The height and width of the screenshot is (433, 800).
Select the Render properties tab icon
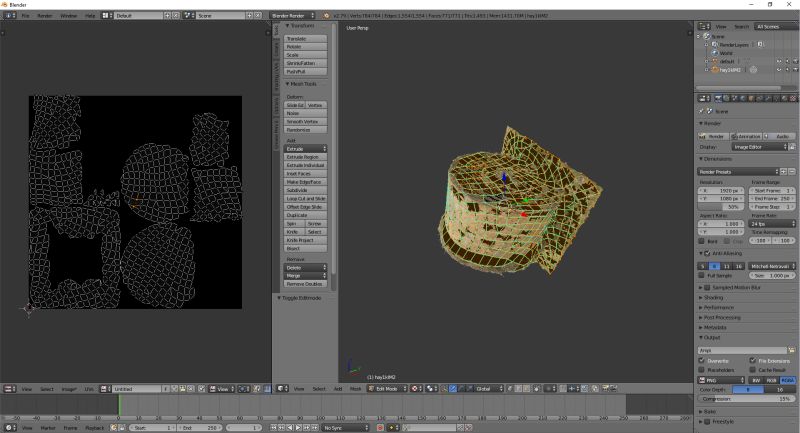tap(718, 98)
